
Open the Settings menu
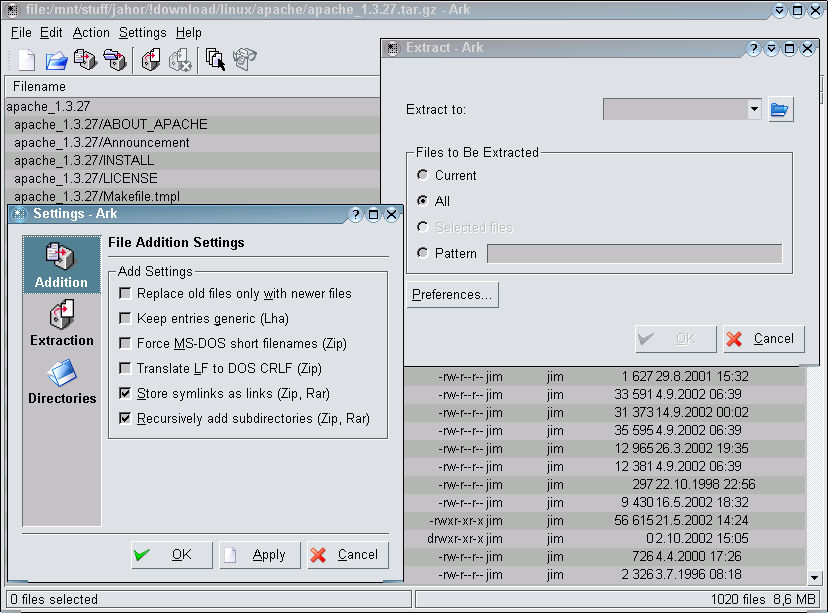tap(142, 32)
